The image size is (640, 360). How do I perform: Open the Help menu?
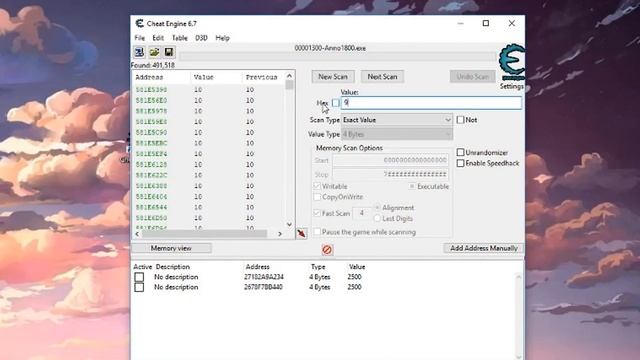coord(222,38)
